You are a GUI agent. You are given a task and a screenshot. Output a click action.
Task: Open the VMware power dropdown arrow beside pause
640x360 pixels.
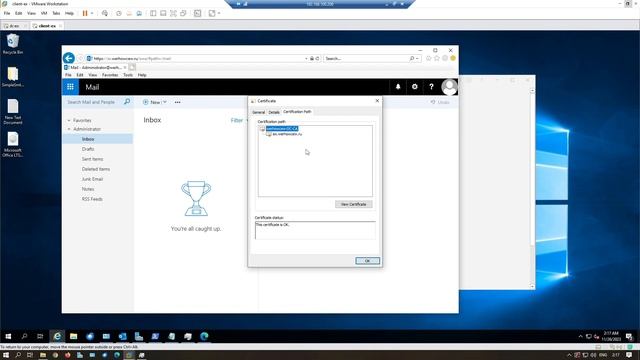click(x=92, y=13)
